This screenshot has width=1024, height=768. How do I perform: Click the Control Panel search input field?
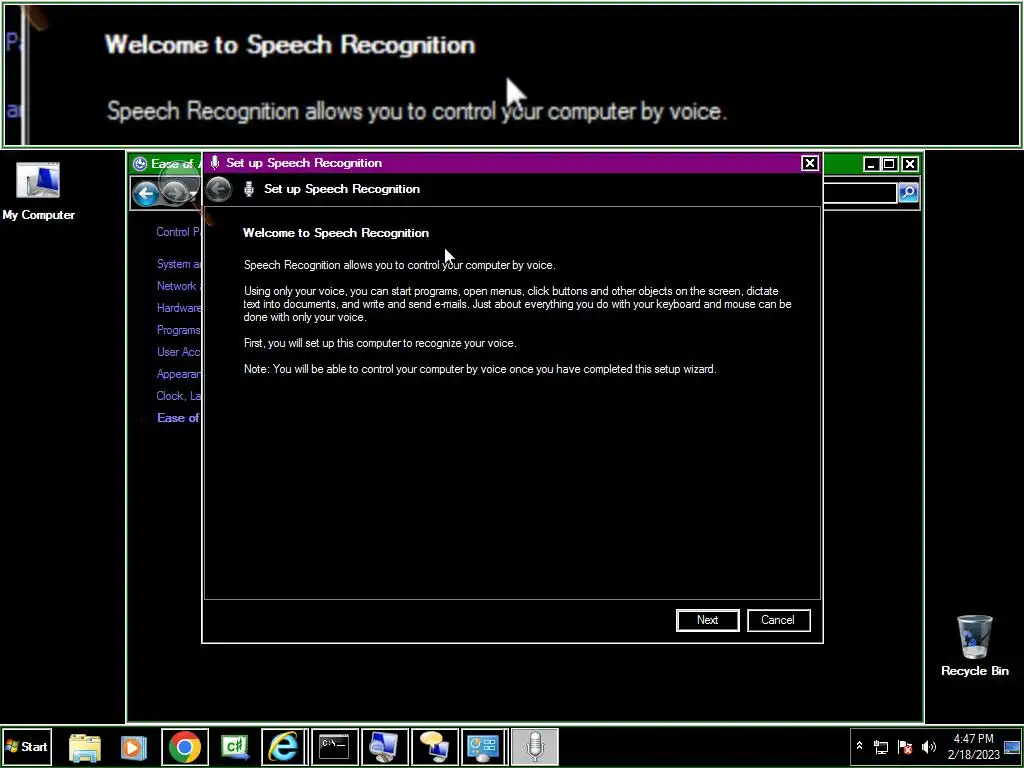click(861, 193)
